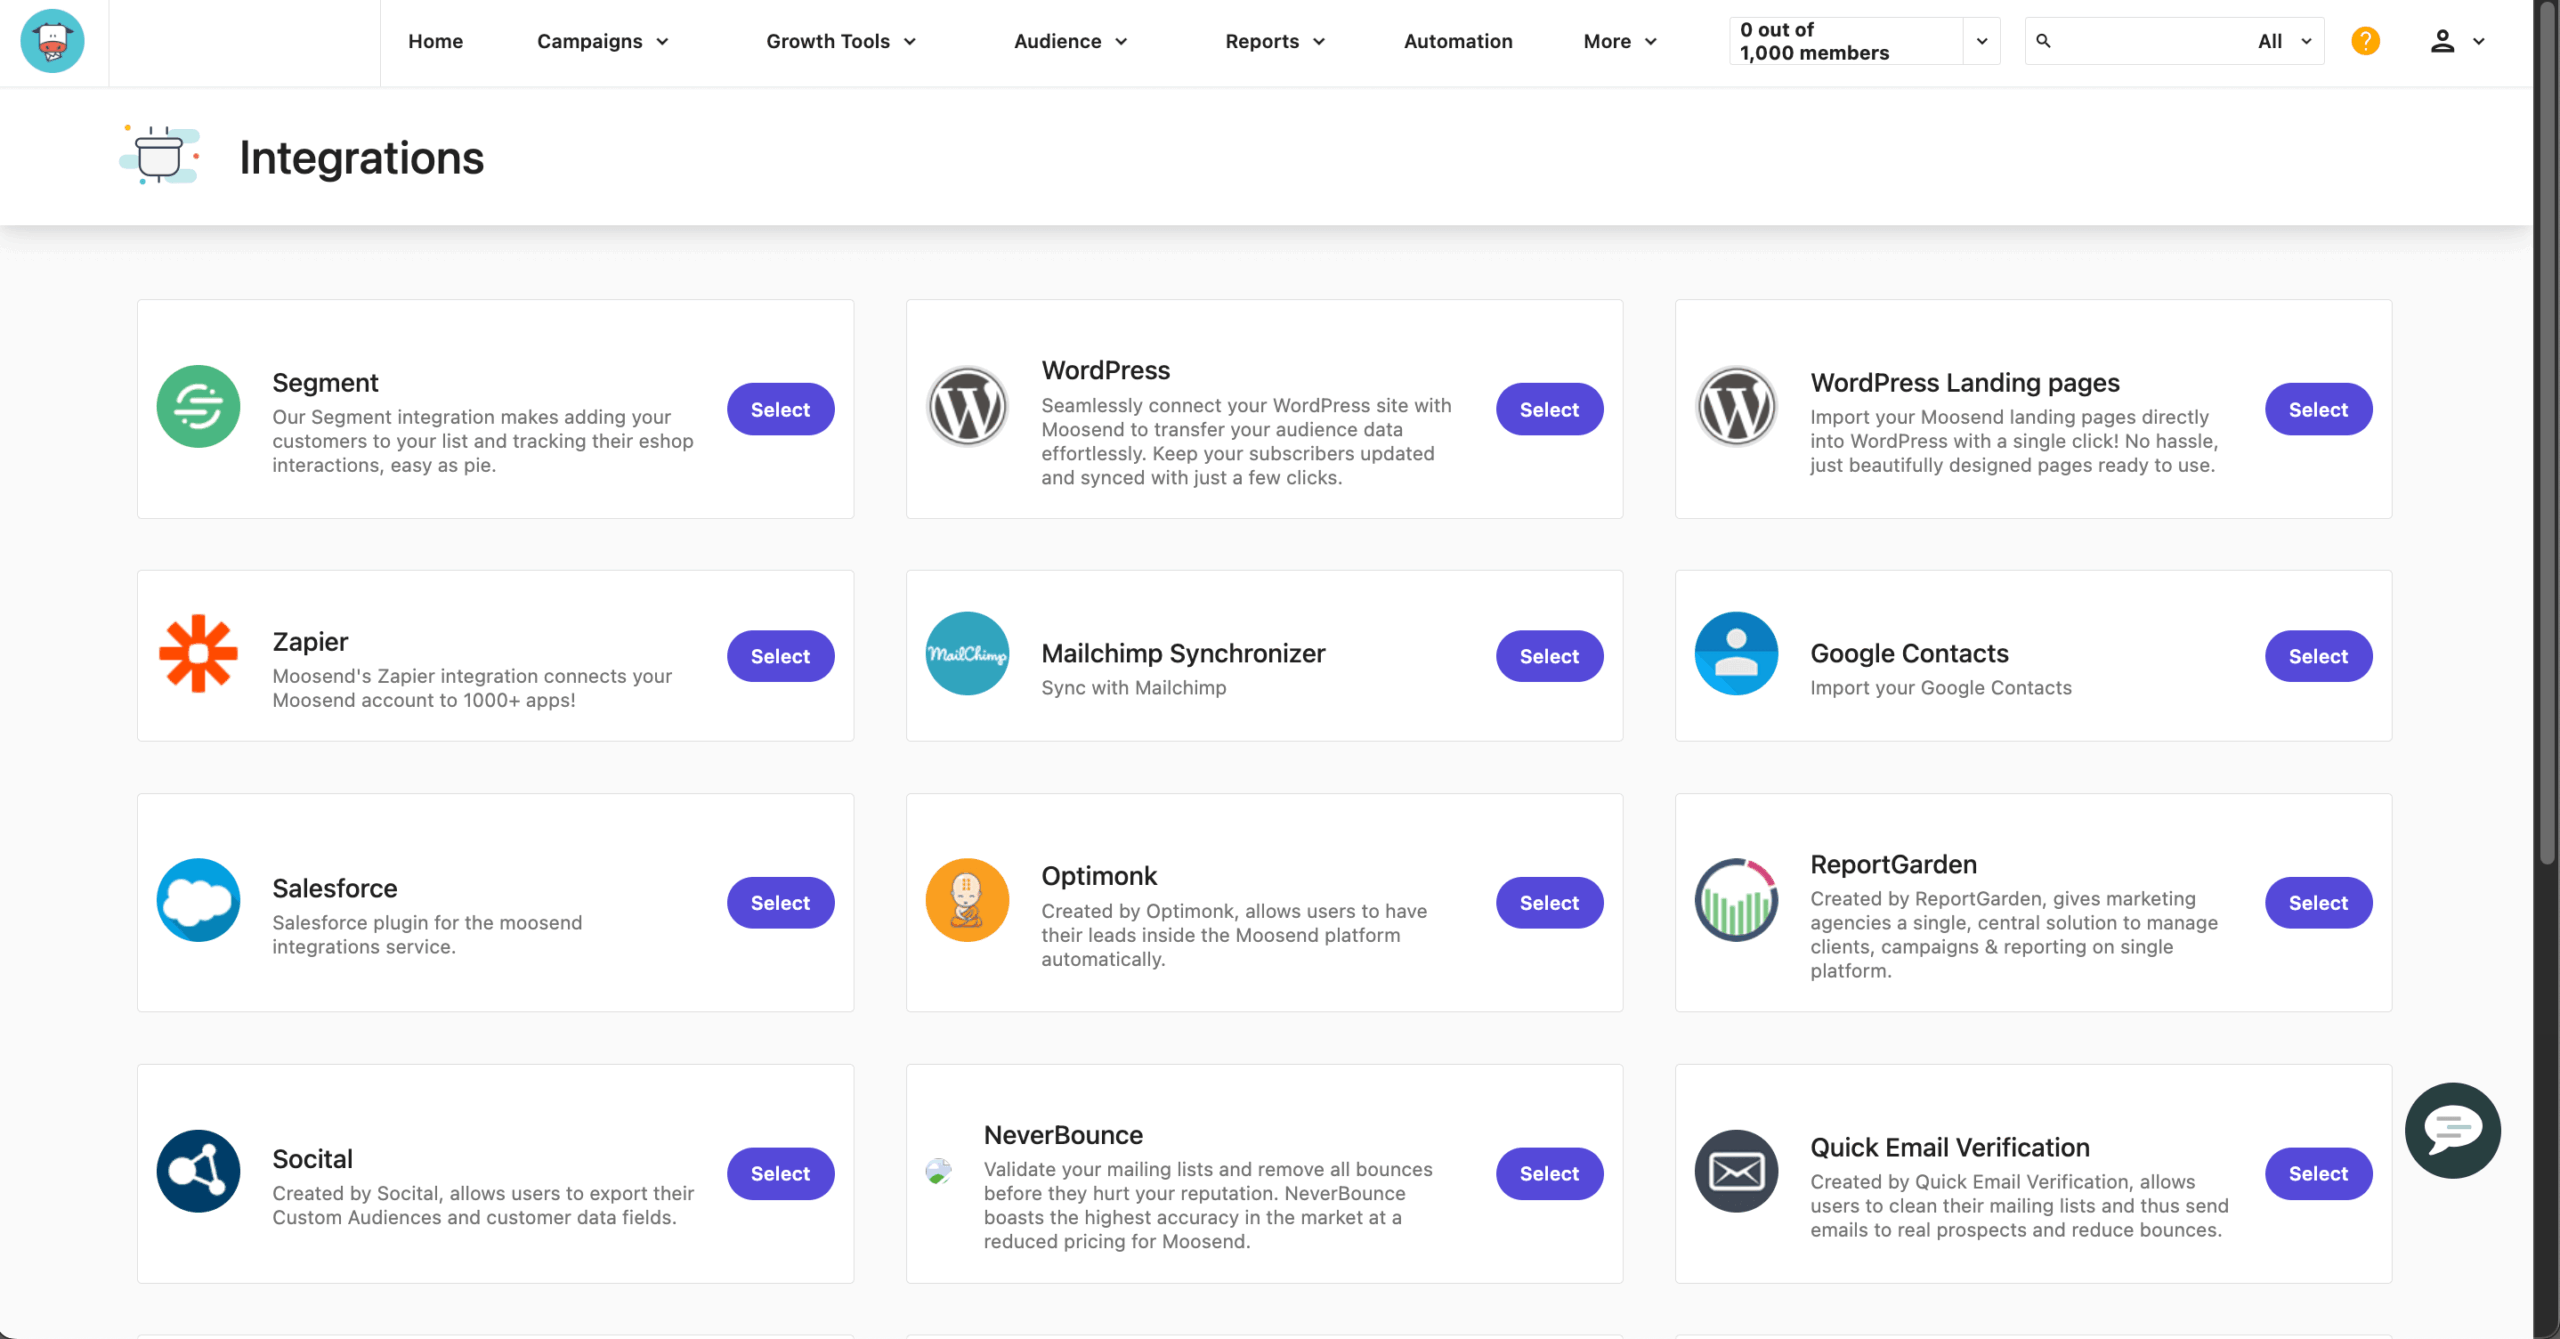Expand the More menu
Image resolution: width=2560 pixels, height=1339 pixels.
point(1620,41)
